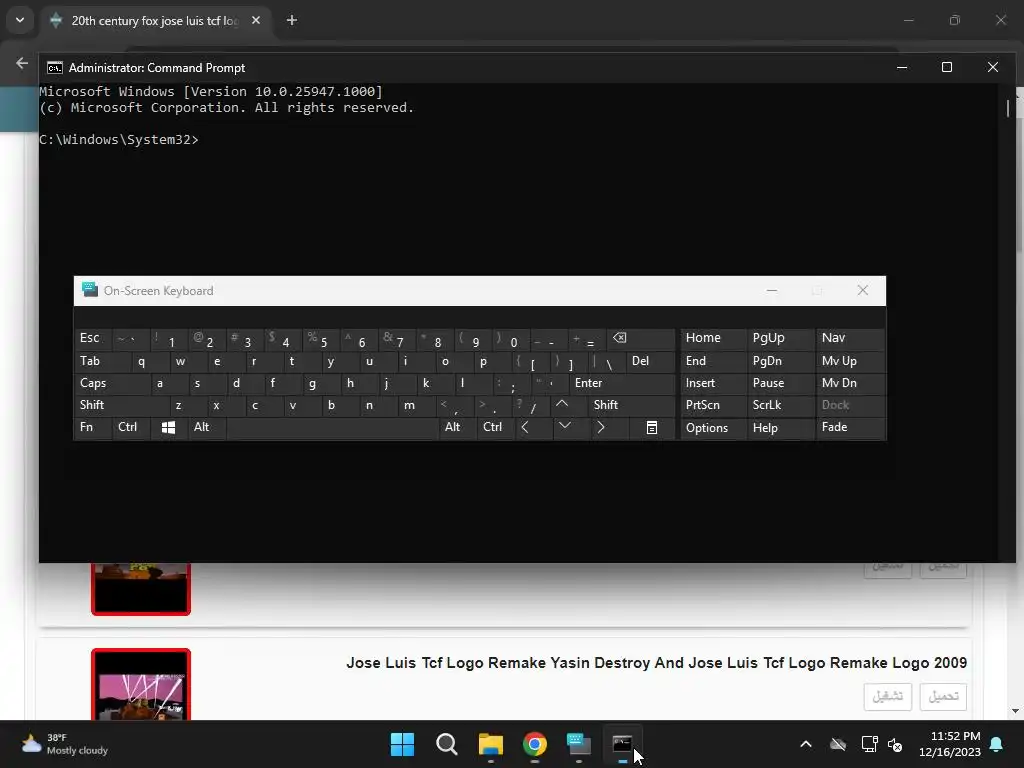Open Jose Luis Tcf Logo Remake 2009 link
Screen dimensions: 1024x768
656,663
